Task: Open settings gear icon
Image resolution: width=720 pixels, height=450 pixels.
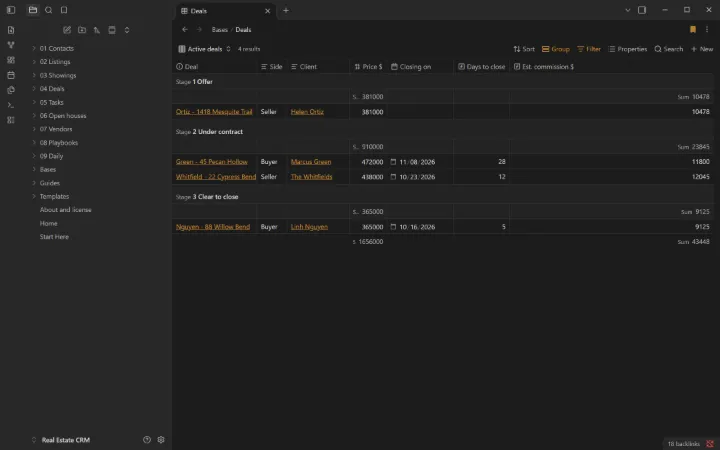Action: point(161,440)
